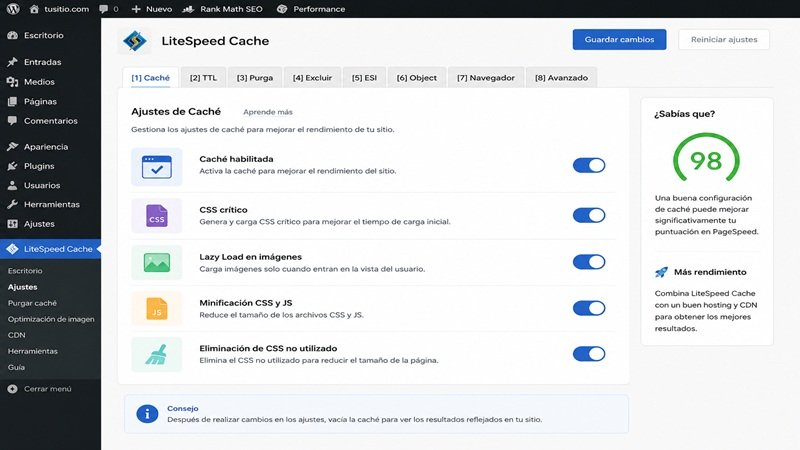Click the Guardar cambios button
Image resolution: width=800 pixels, height=450 pixels.
619,39
